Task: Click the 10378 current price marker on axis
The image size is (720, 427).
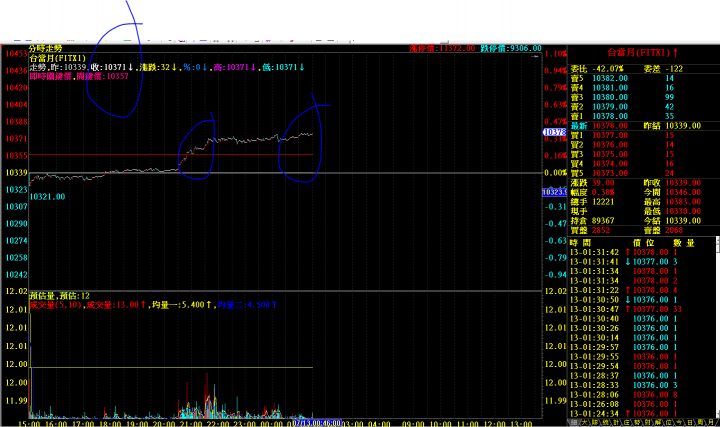Action: click(555, 132)
